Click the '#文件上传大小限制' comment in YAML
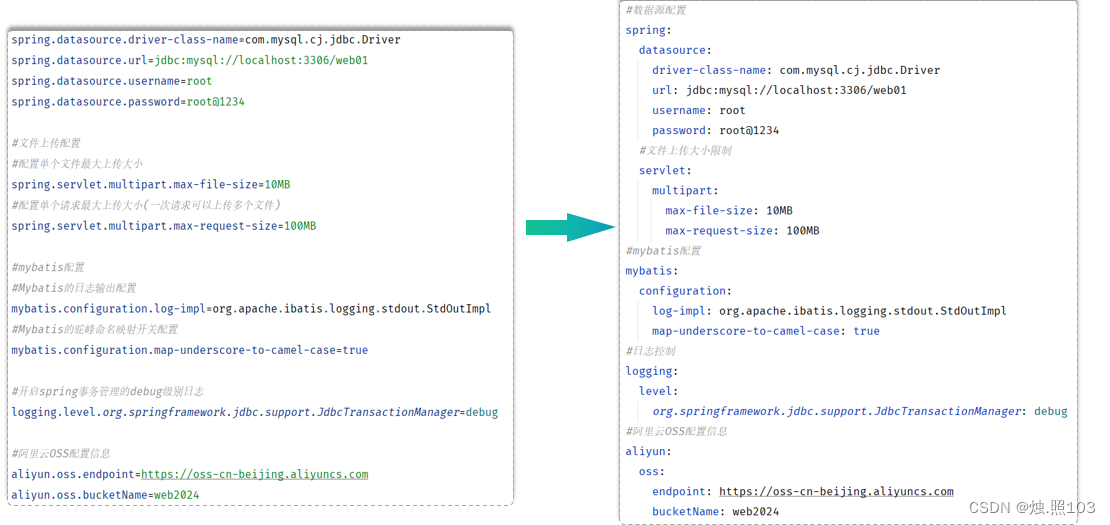Image resolution: width=1110 pixels, height=525 pixels. click(x=685, y=151)
